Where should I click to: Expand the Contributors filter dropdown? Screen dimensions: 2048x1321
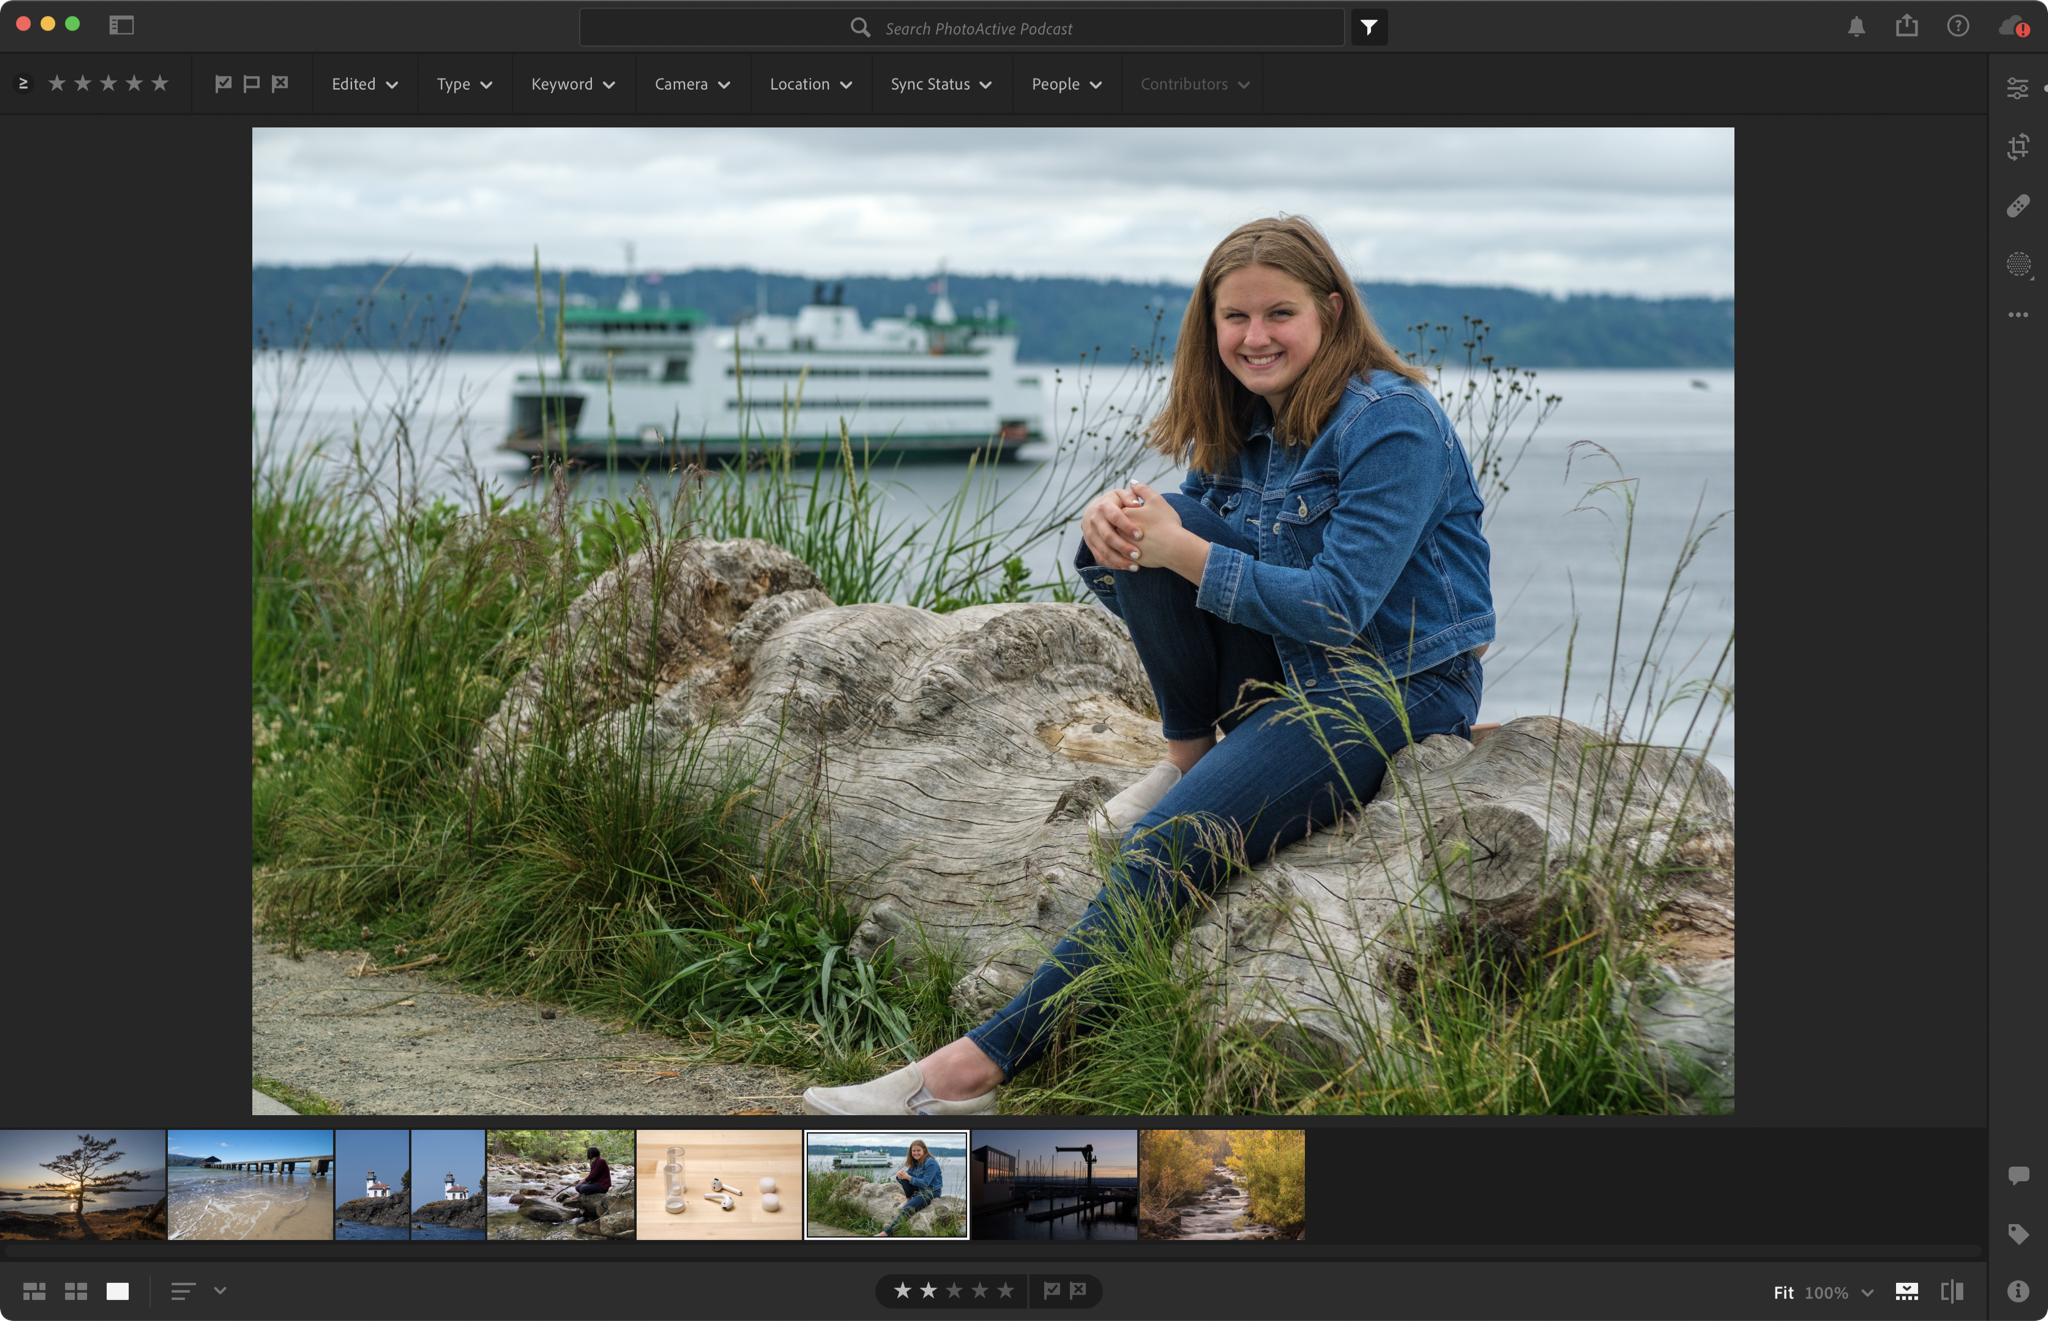(1195, 84)
